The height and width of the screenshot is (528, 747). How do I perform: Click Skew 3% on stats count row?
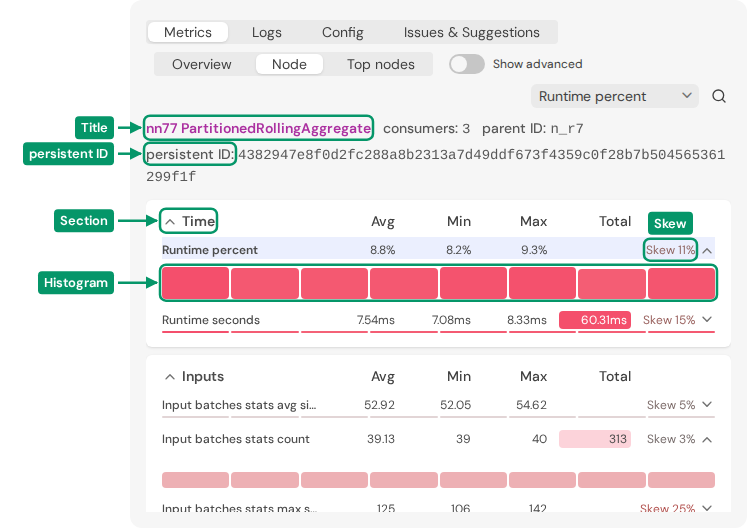[x=671, y=439]
